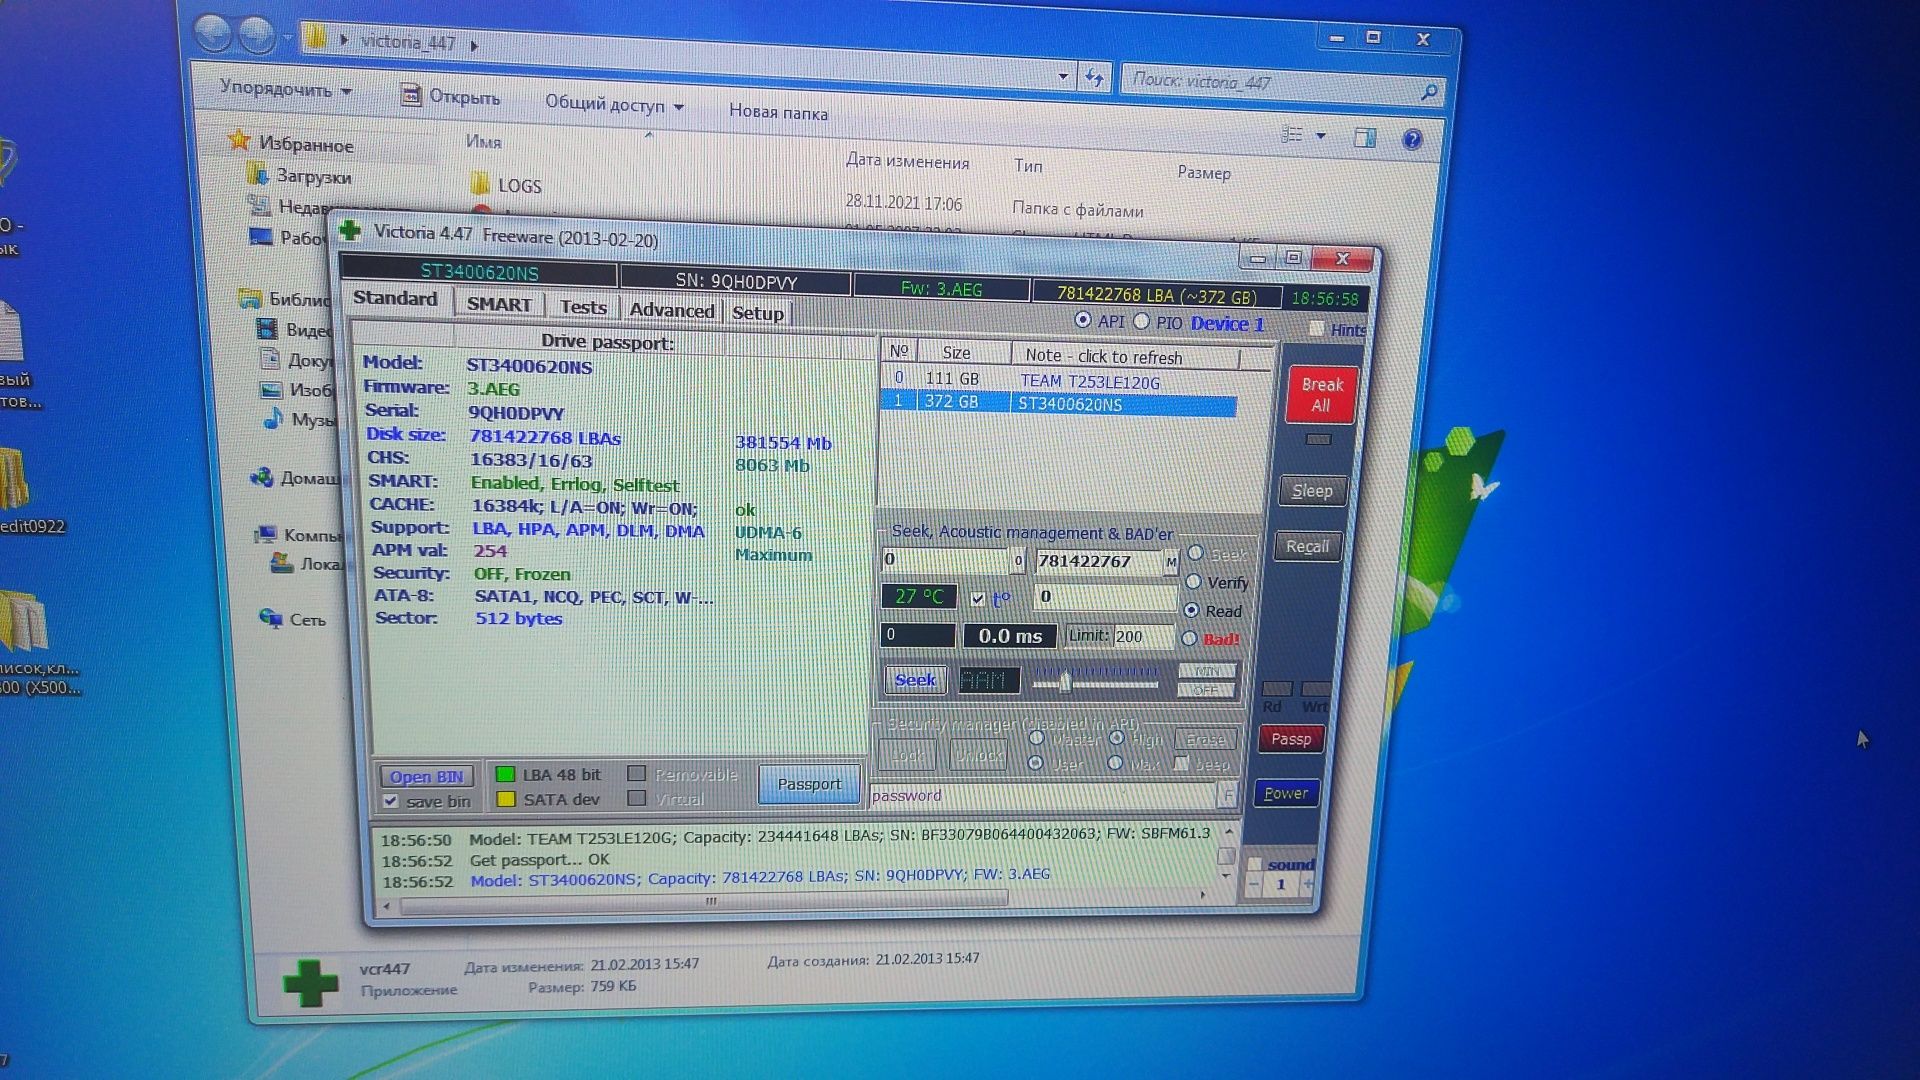Open Общий доступ dropdown in Explorer

tap(614, 104)
